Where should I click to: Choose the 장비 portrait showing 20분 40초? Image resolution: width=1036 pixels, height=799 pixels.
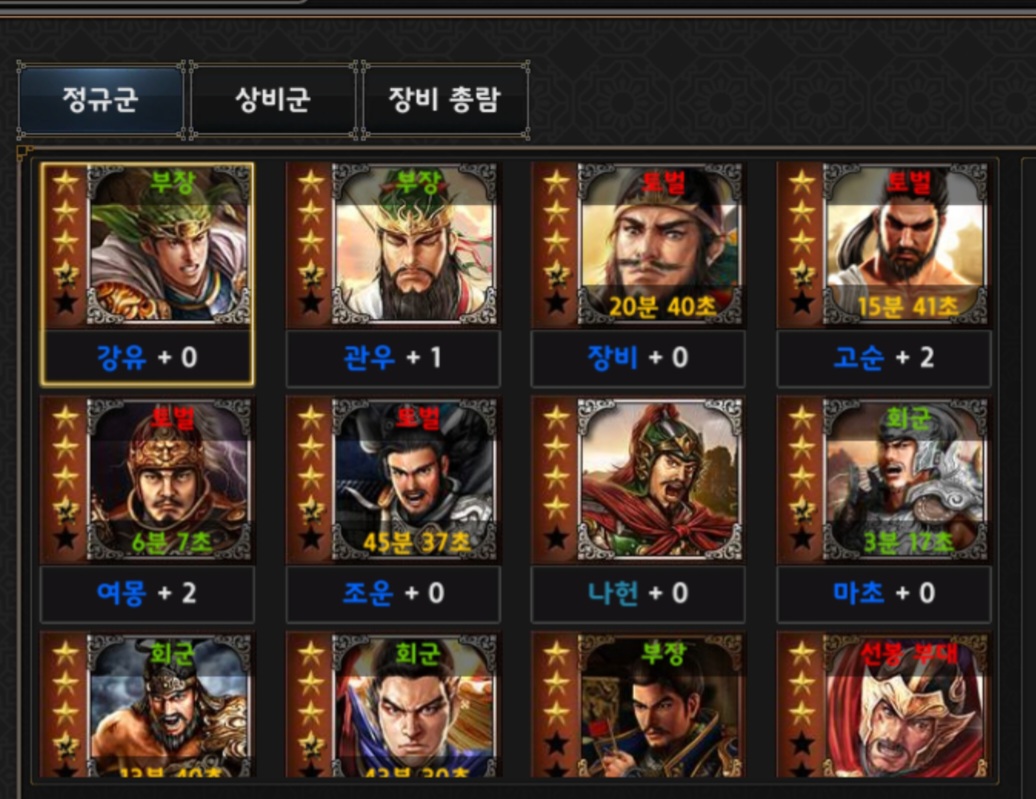[x=660, y=245]
